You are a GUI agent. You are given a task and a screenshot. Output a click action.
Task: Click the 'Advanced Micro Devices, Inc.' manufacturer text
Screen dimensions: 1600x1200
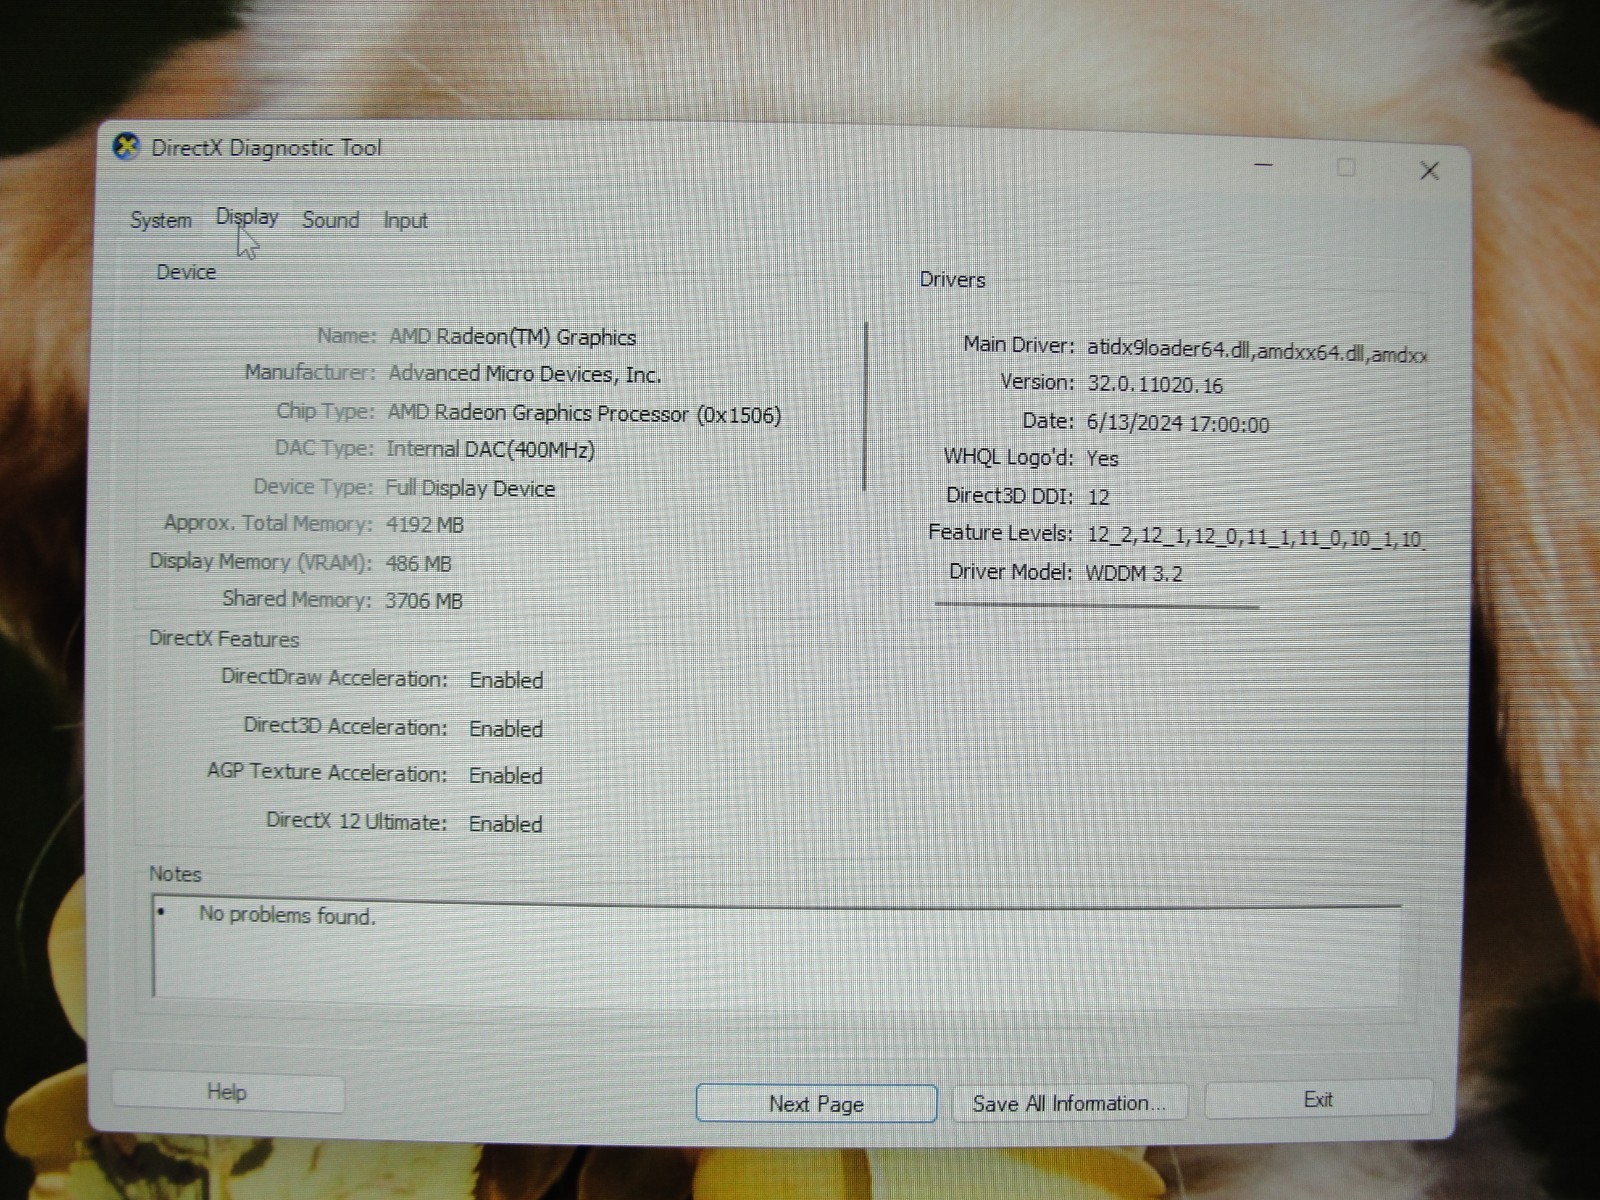click(525, 374)
